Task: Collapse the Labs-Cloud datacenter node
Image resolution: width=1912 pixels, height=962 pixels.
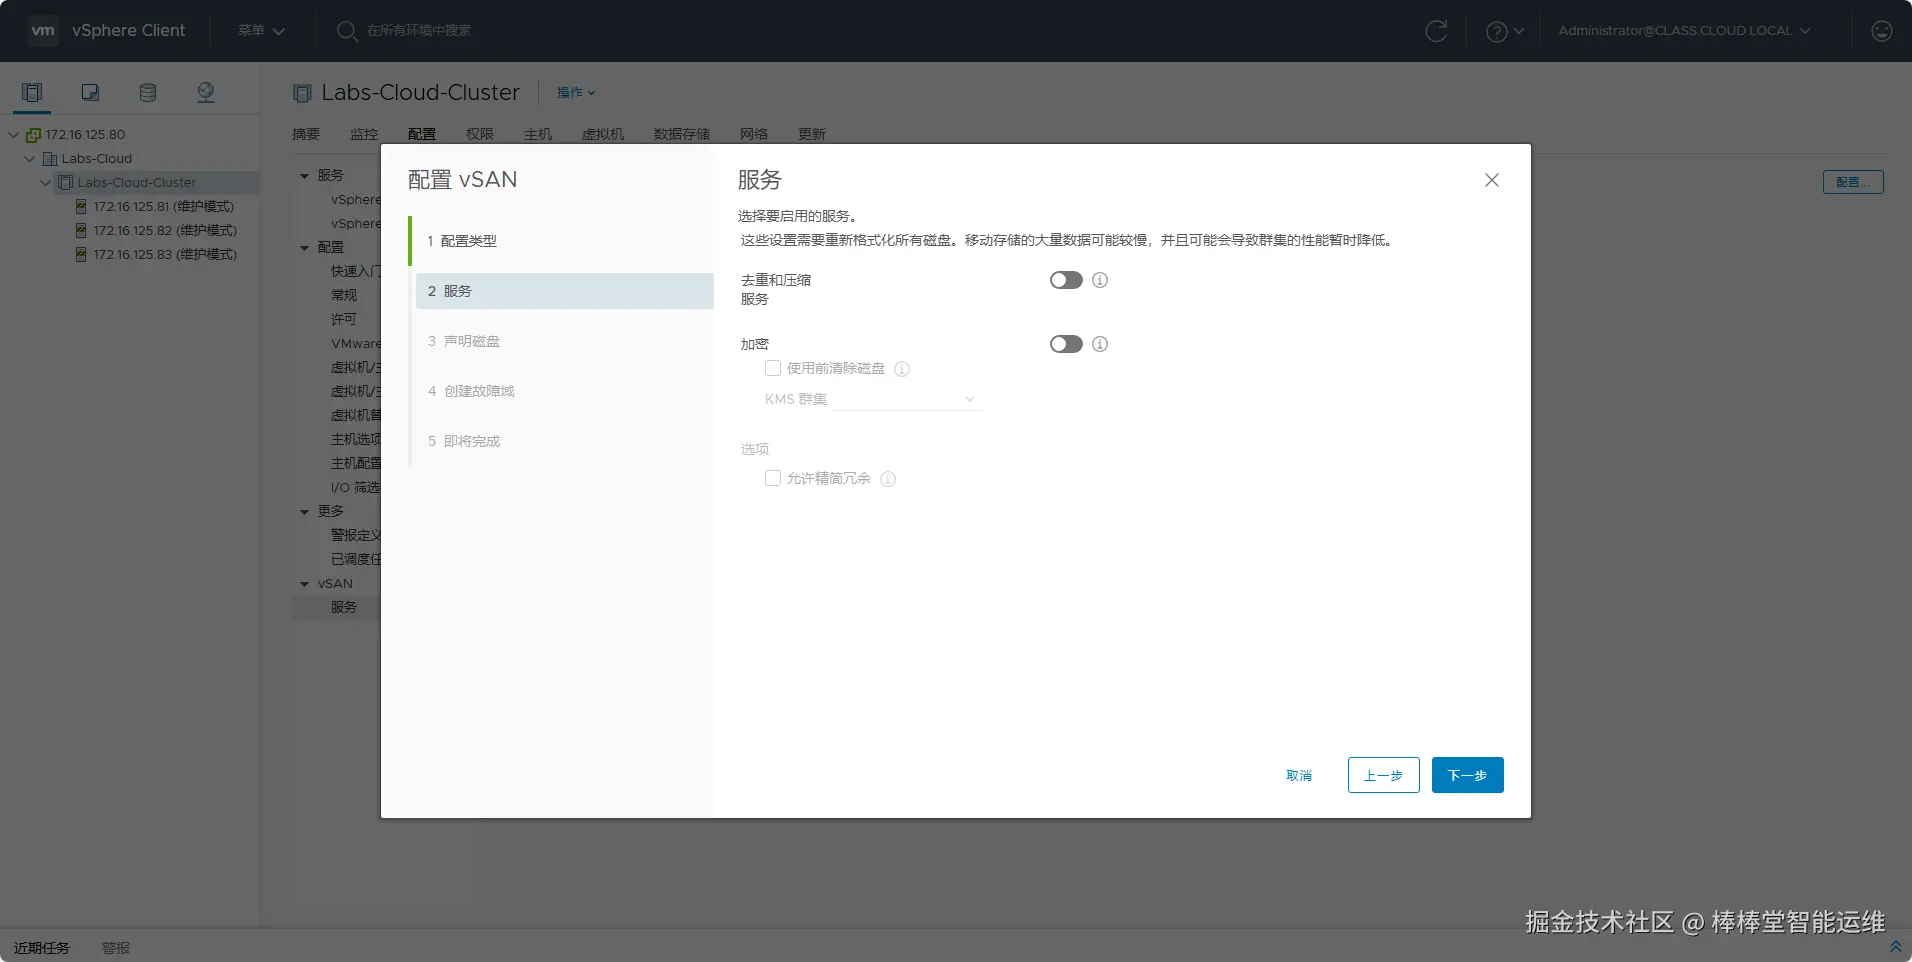Action: [x=30, y=159]
